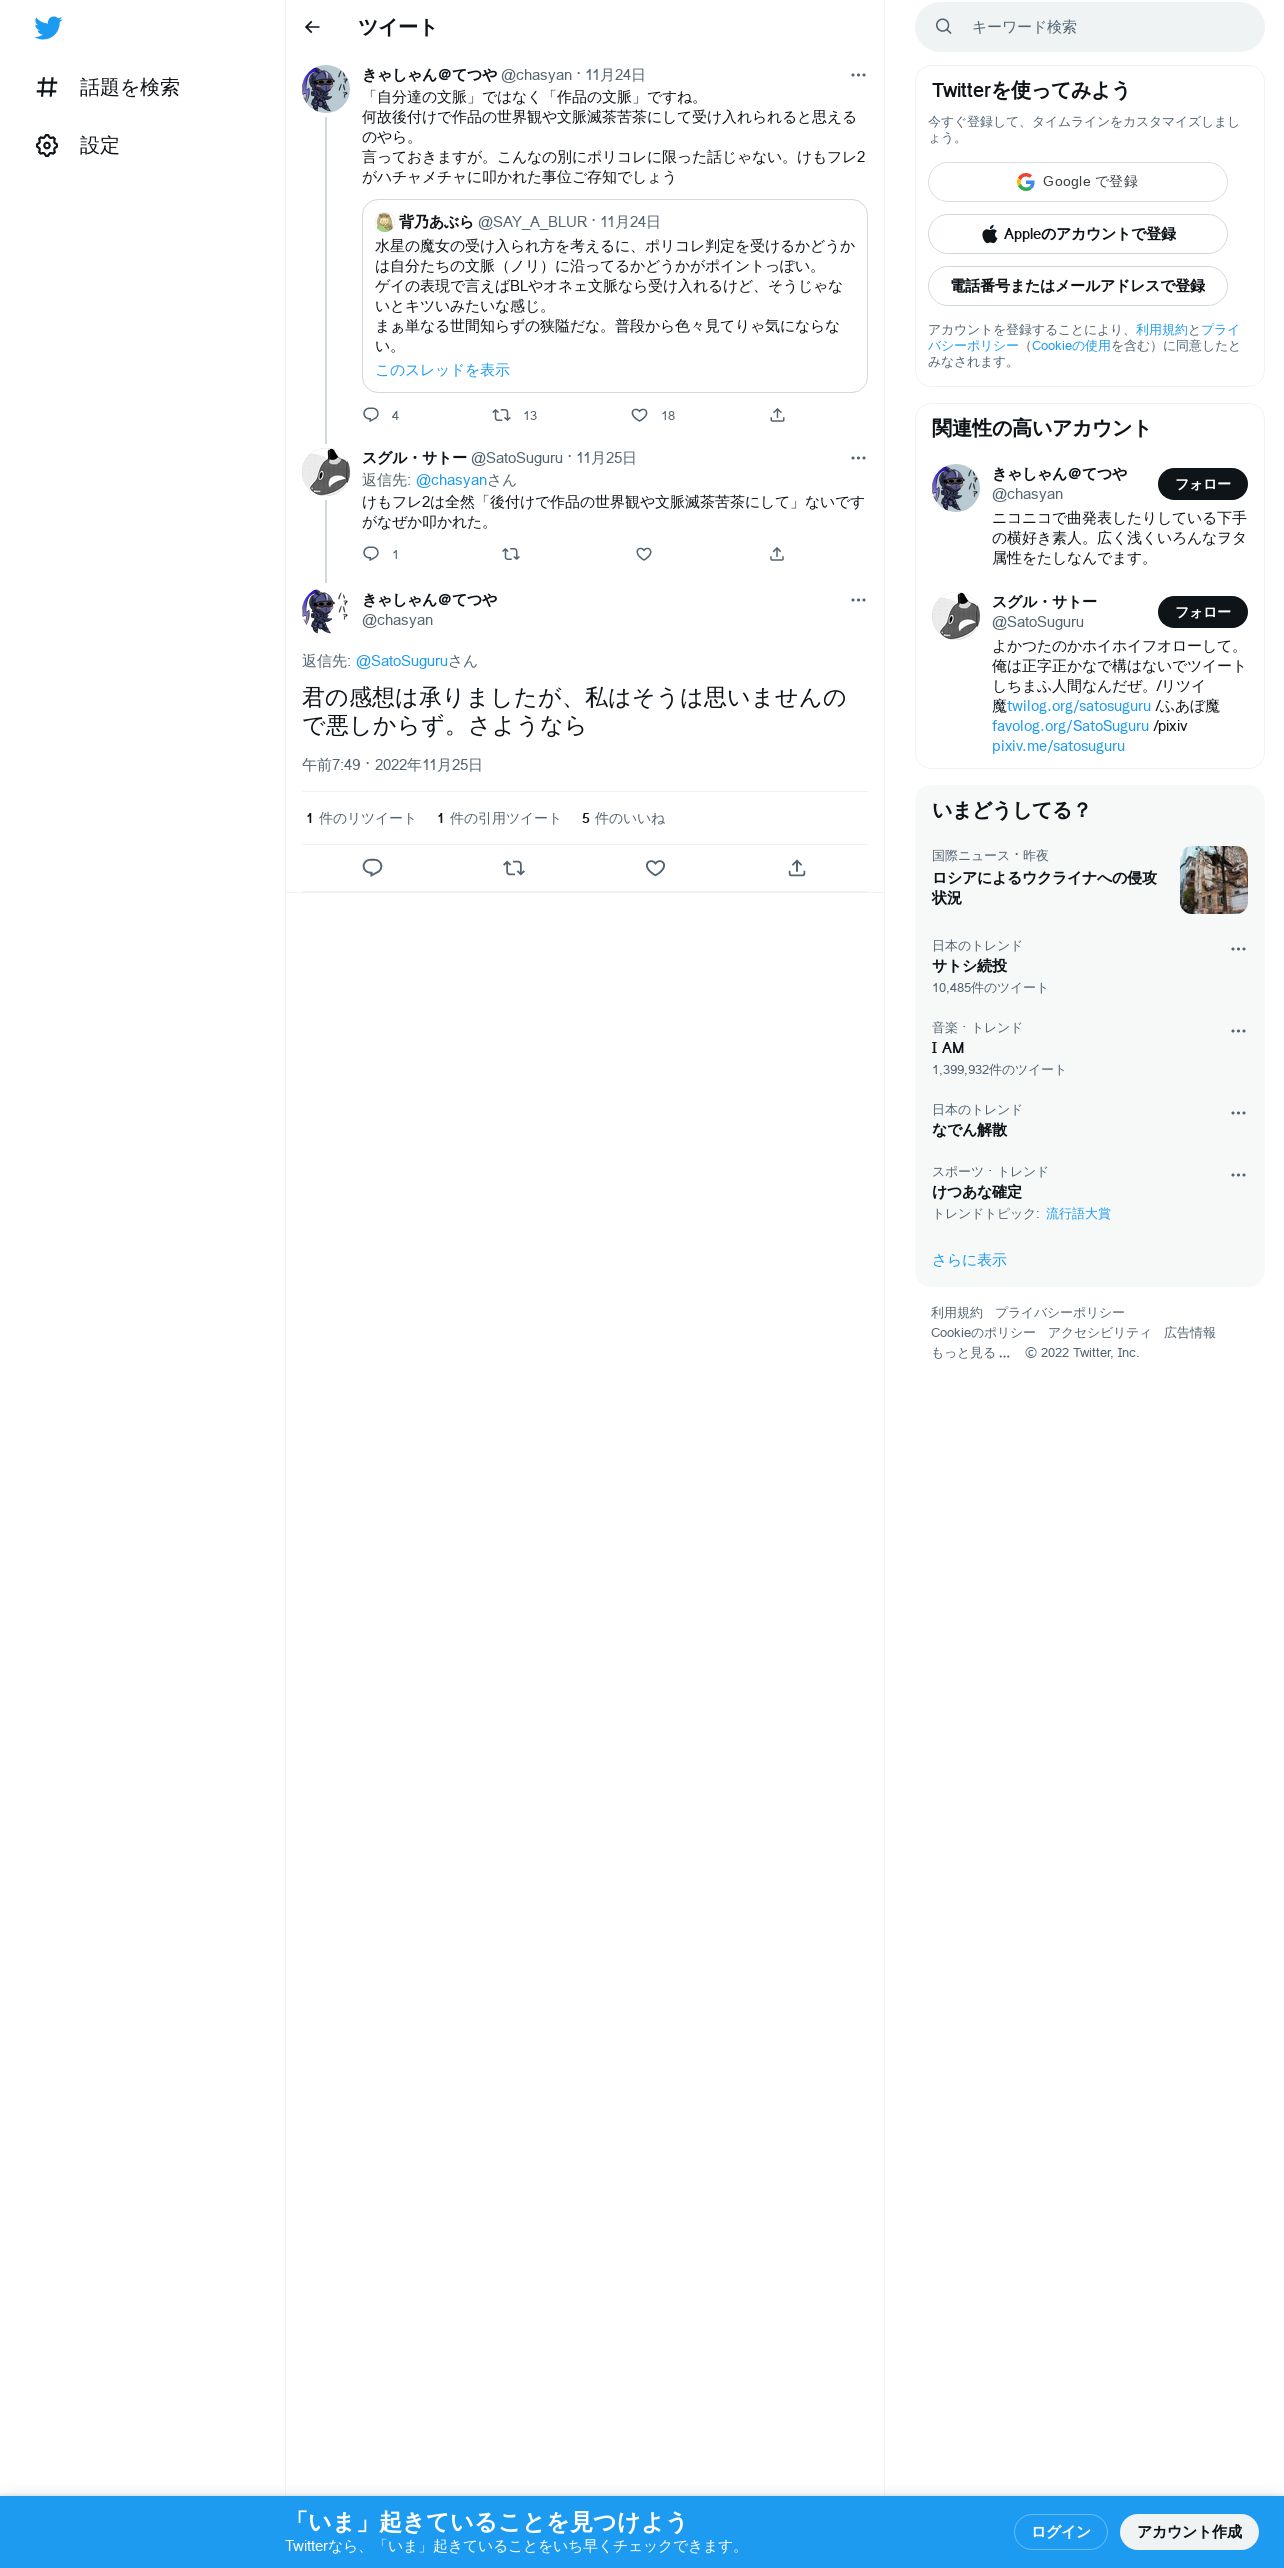
Task: Retweet the main tweet
Action: tap(514, 868)
